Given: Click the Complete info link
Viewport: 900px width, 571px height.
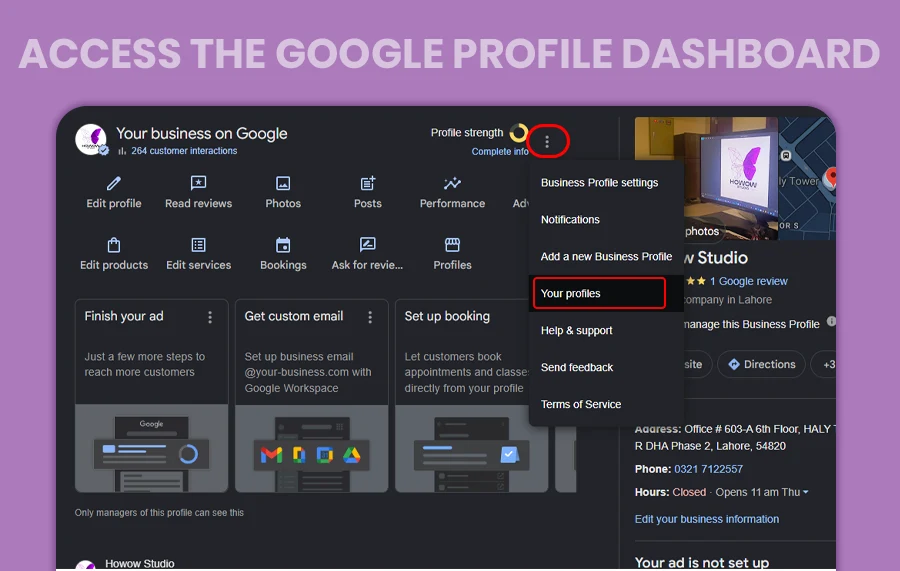Looking at the screenshot, I should (x=499, y=152).
